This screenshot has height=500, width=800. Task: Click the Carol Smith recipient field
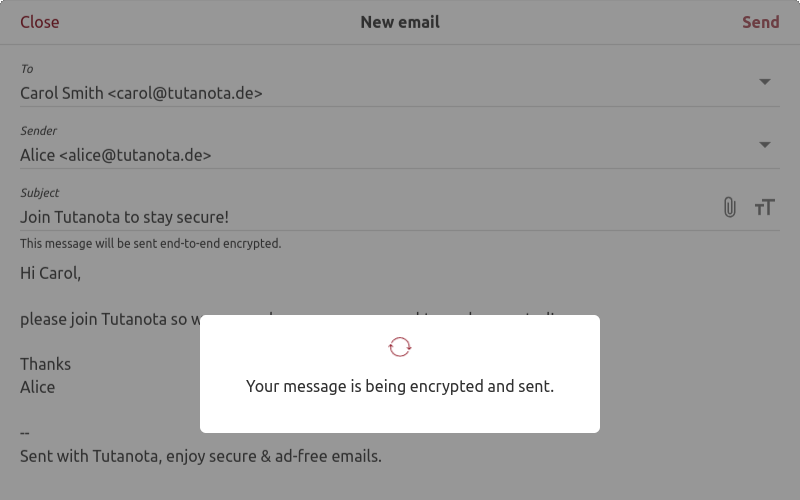pyautogui.click(x=141, y=93)
